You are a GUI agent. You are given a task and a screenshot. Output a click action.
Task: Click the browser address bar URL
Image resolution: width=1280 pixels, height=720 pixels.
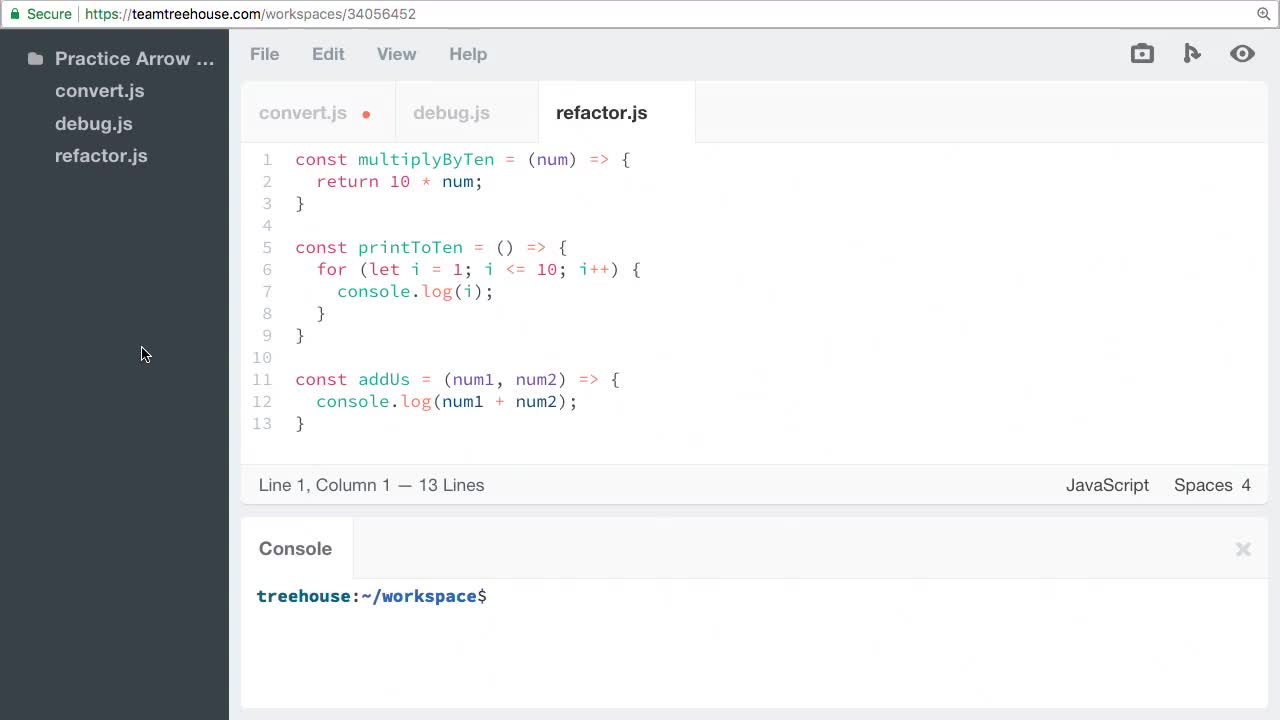tap(250, 14)
